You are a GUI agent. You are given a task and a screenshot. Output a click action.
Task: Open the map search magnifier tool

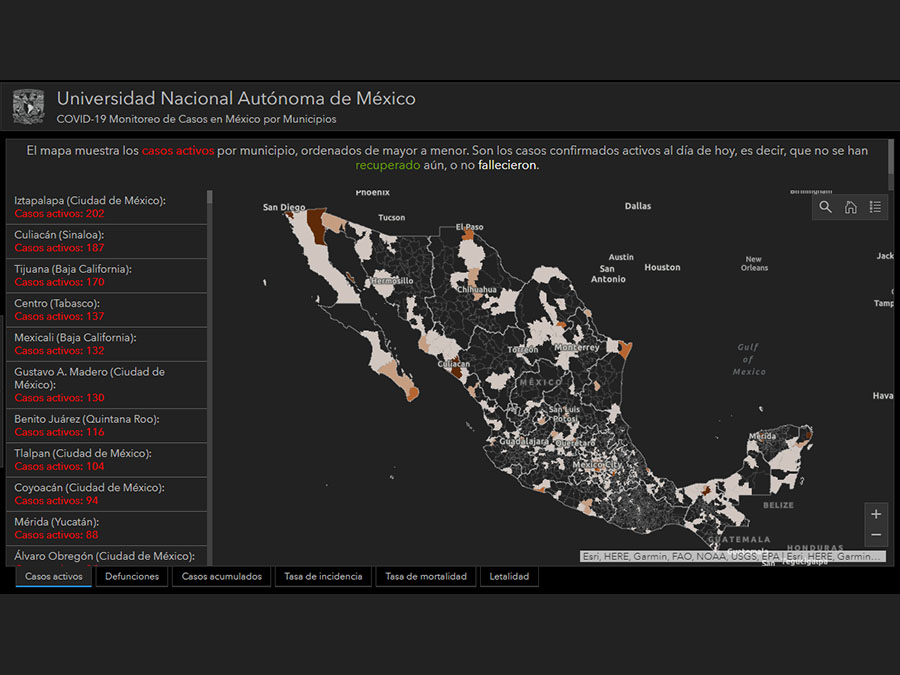[x=826, y=207]
